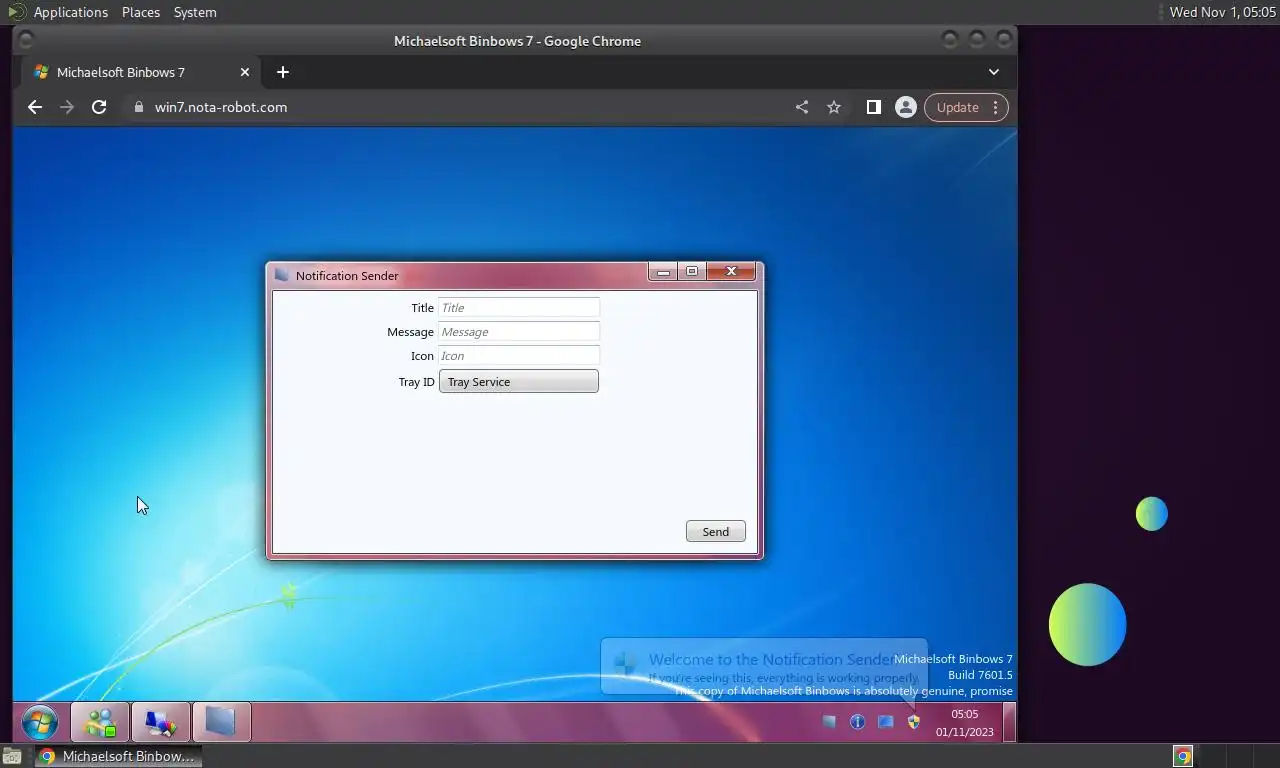Screen dimensions: 1280x768
Task: Open Chrome three-dot menu
Action: (x=995, y=107)
